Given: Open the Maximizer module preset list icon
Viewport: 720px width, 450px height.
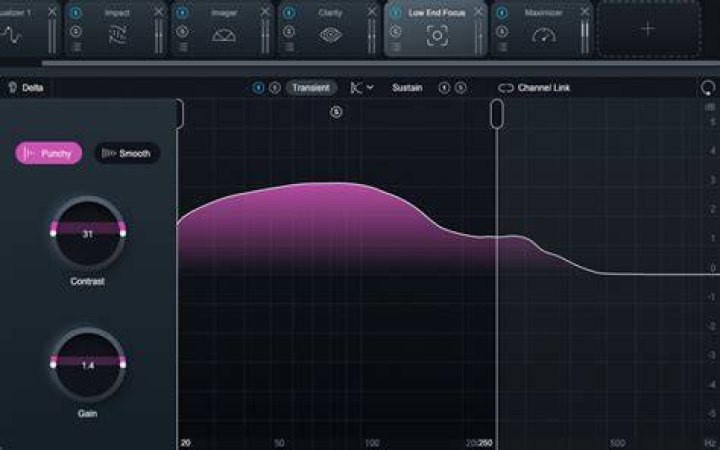Looking at the screenshot, I should (x=502, y=46).
